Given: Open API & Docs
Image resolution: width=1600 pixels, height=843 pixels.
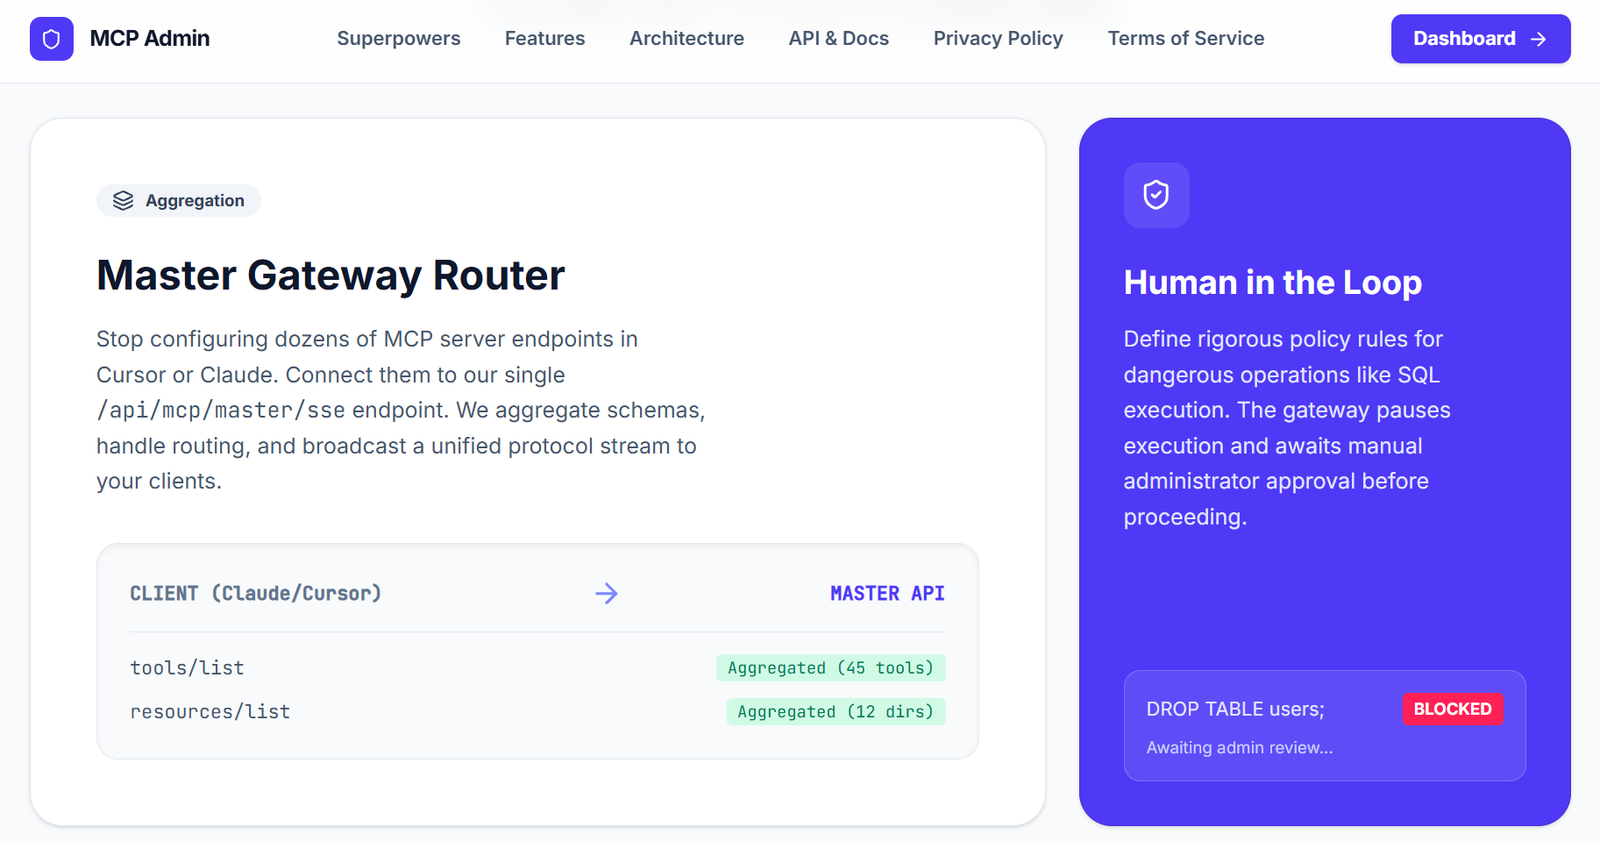Looking at the screenshot, I should (x=839, y=39).
